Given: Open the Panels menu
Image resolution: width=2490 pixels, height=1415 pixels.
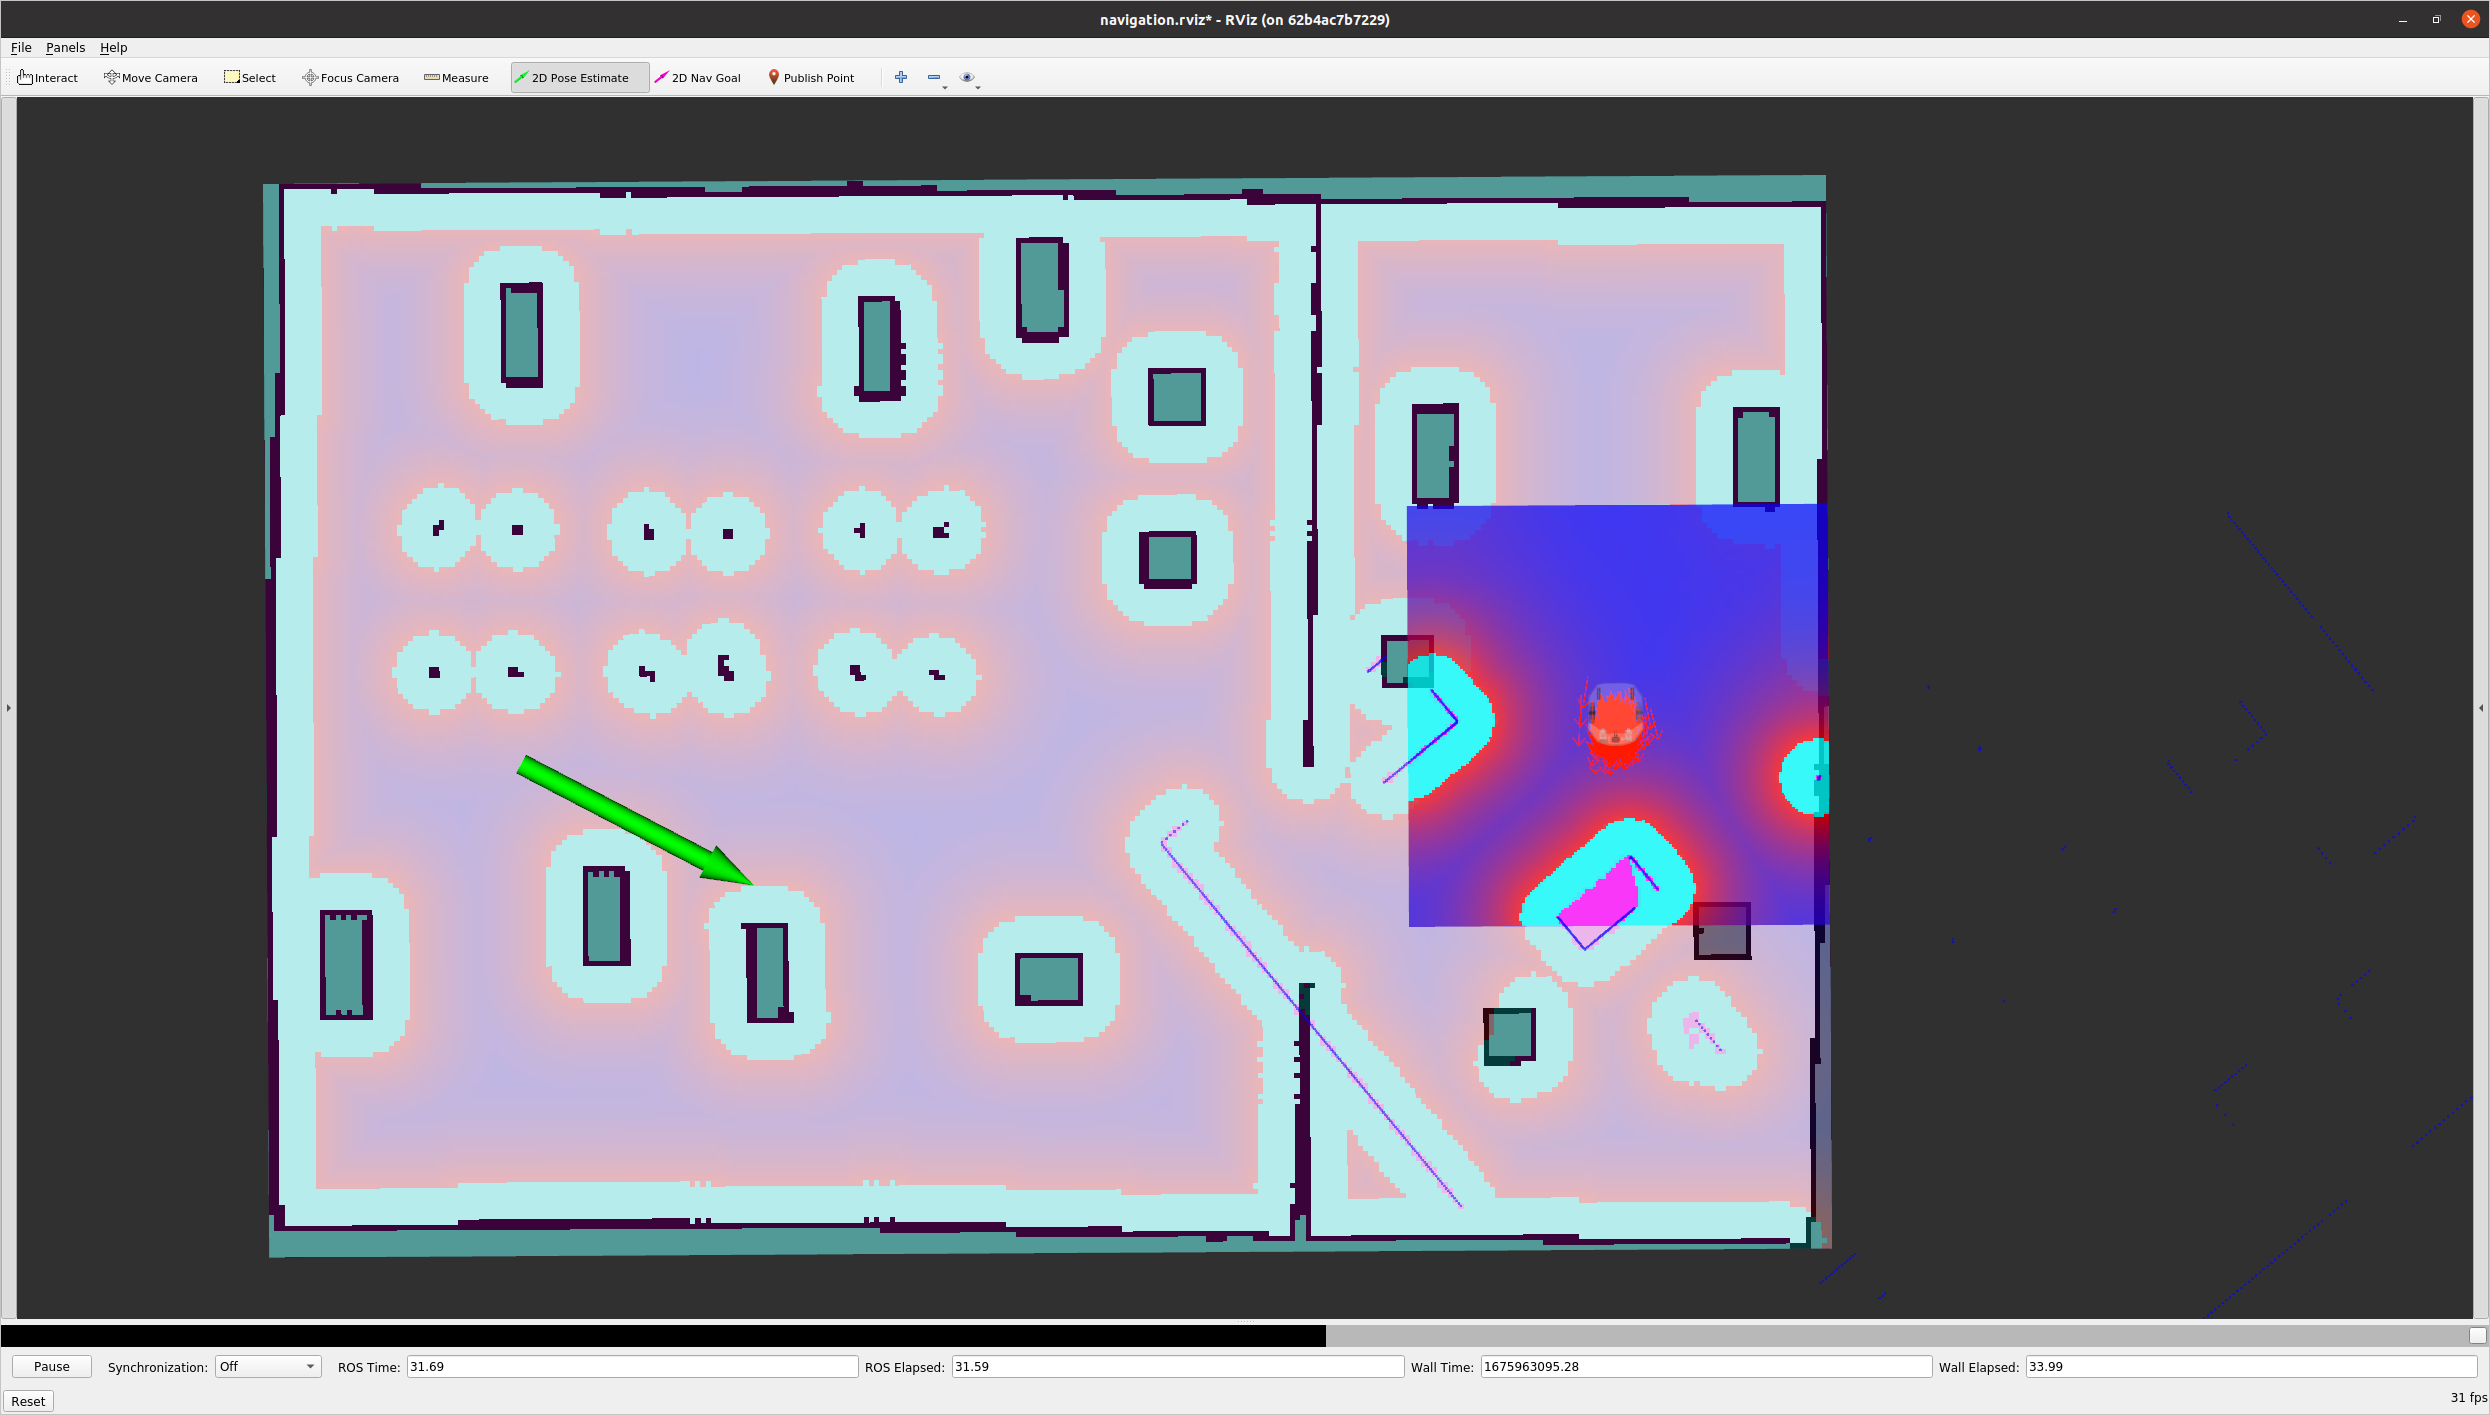Looking at the screenshot, I should click(x=65, y=48).
